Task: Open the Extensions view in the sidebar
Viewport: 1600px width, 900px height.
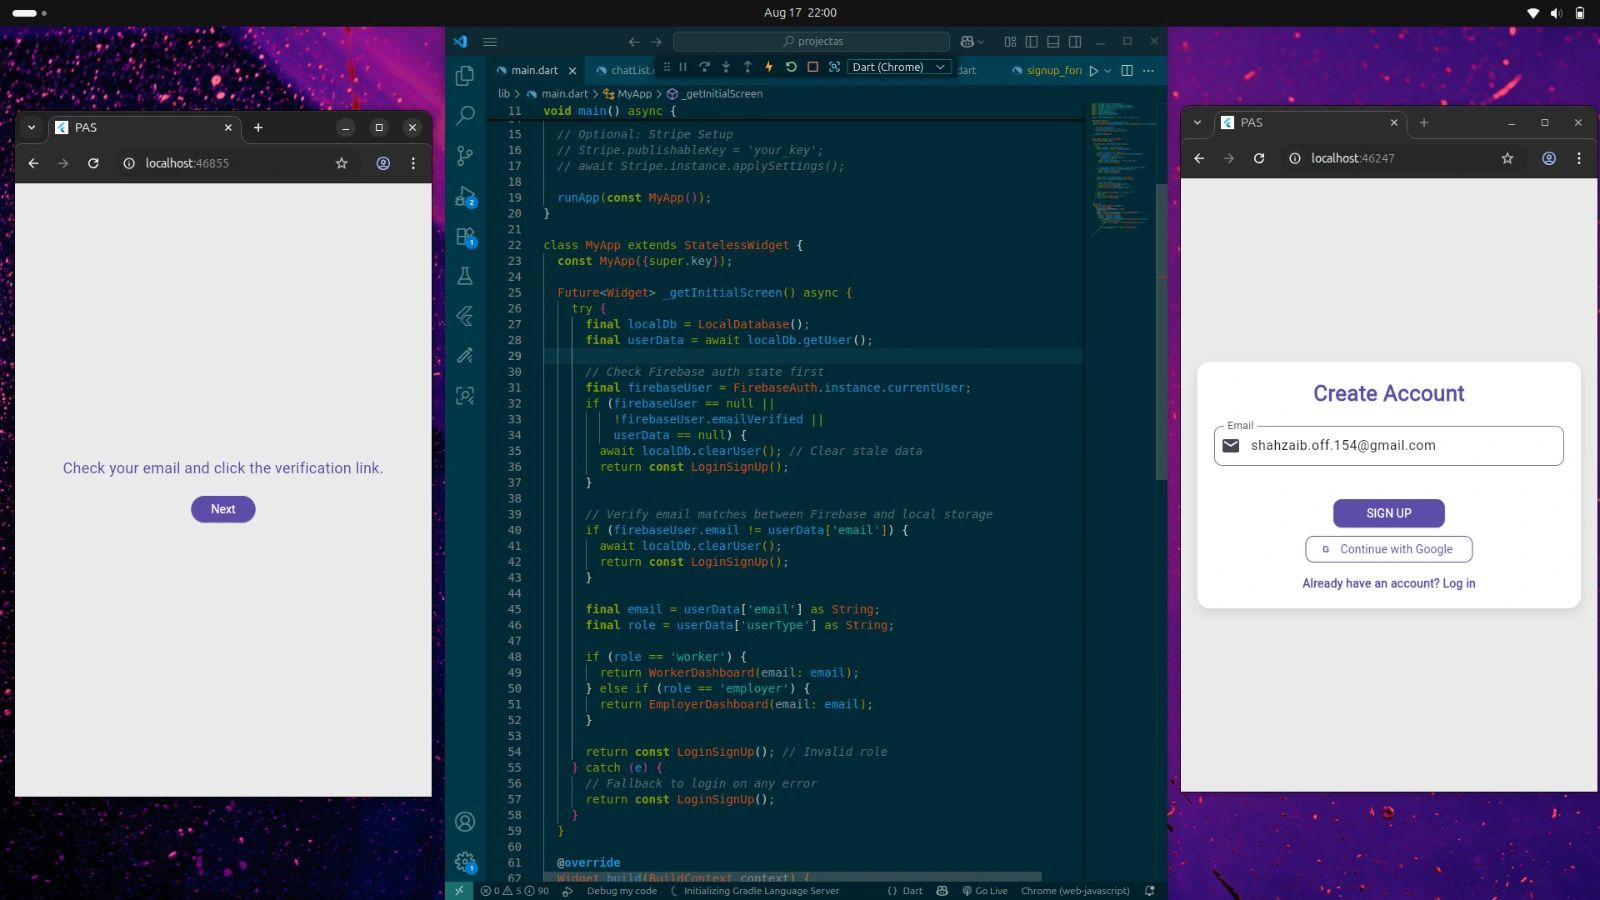Action: click(x=465, y=237)
